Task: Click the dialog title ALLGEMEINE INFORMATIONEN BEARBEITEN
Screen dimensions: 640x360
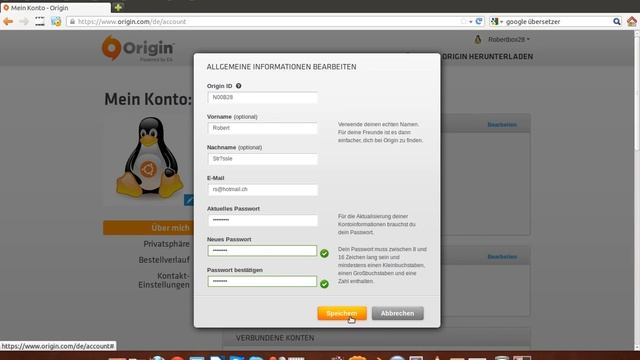Action: (281, 67)
